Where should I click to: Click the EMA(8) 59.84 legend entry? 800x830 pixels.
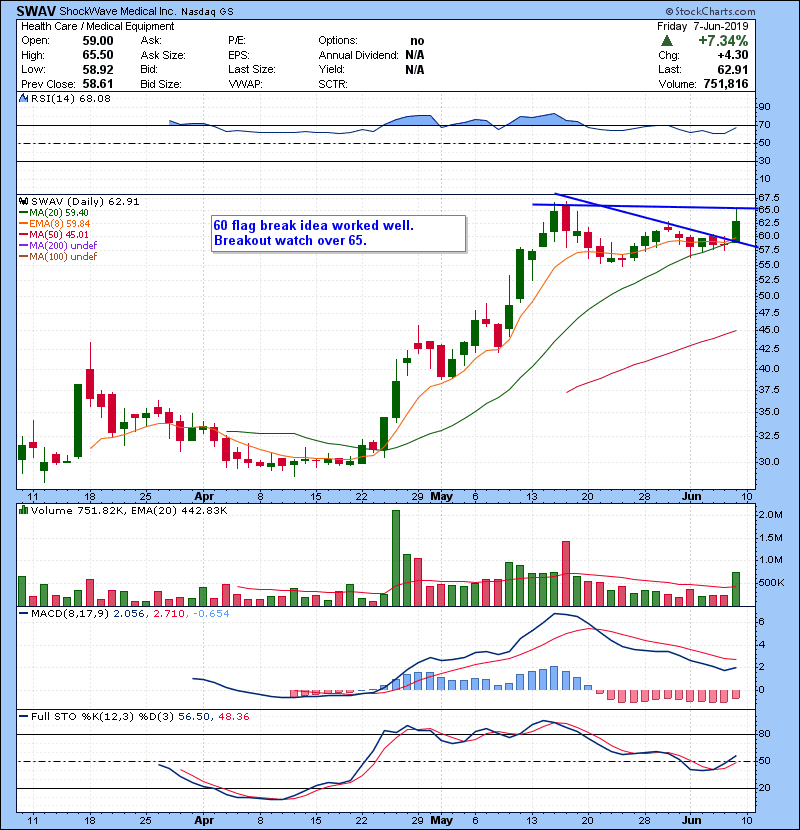[55, 223]
